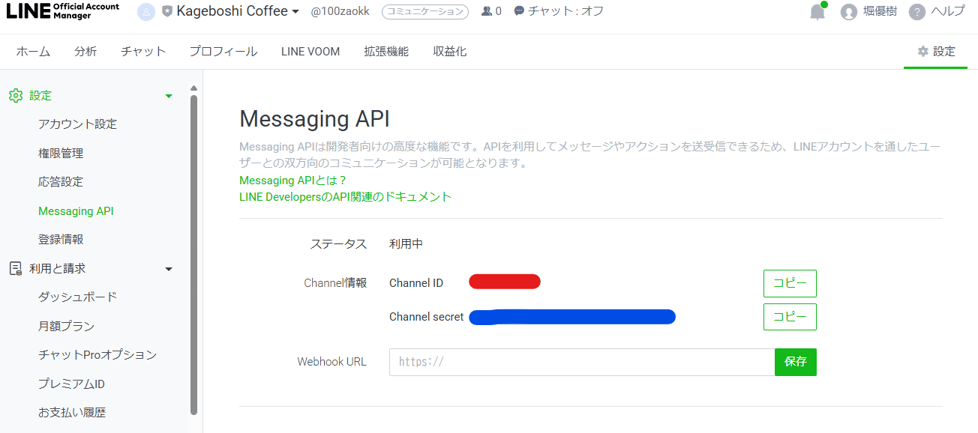978x433 pixels.
Task: Open 登録情報 in sidebar
Action: pyautogui.click(x=61, y=239)
